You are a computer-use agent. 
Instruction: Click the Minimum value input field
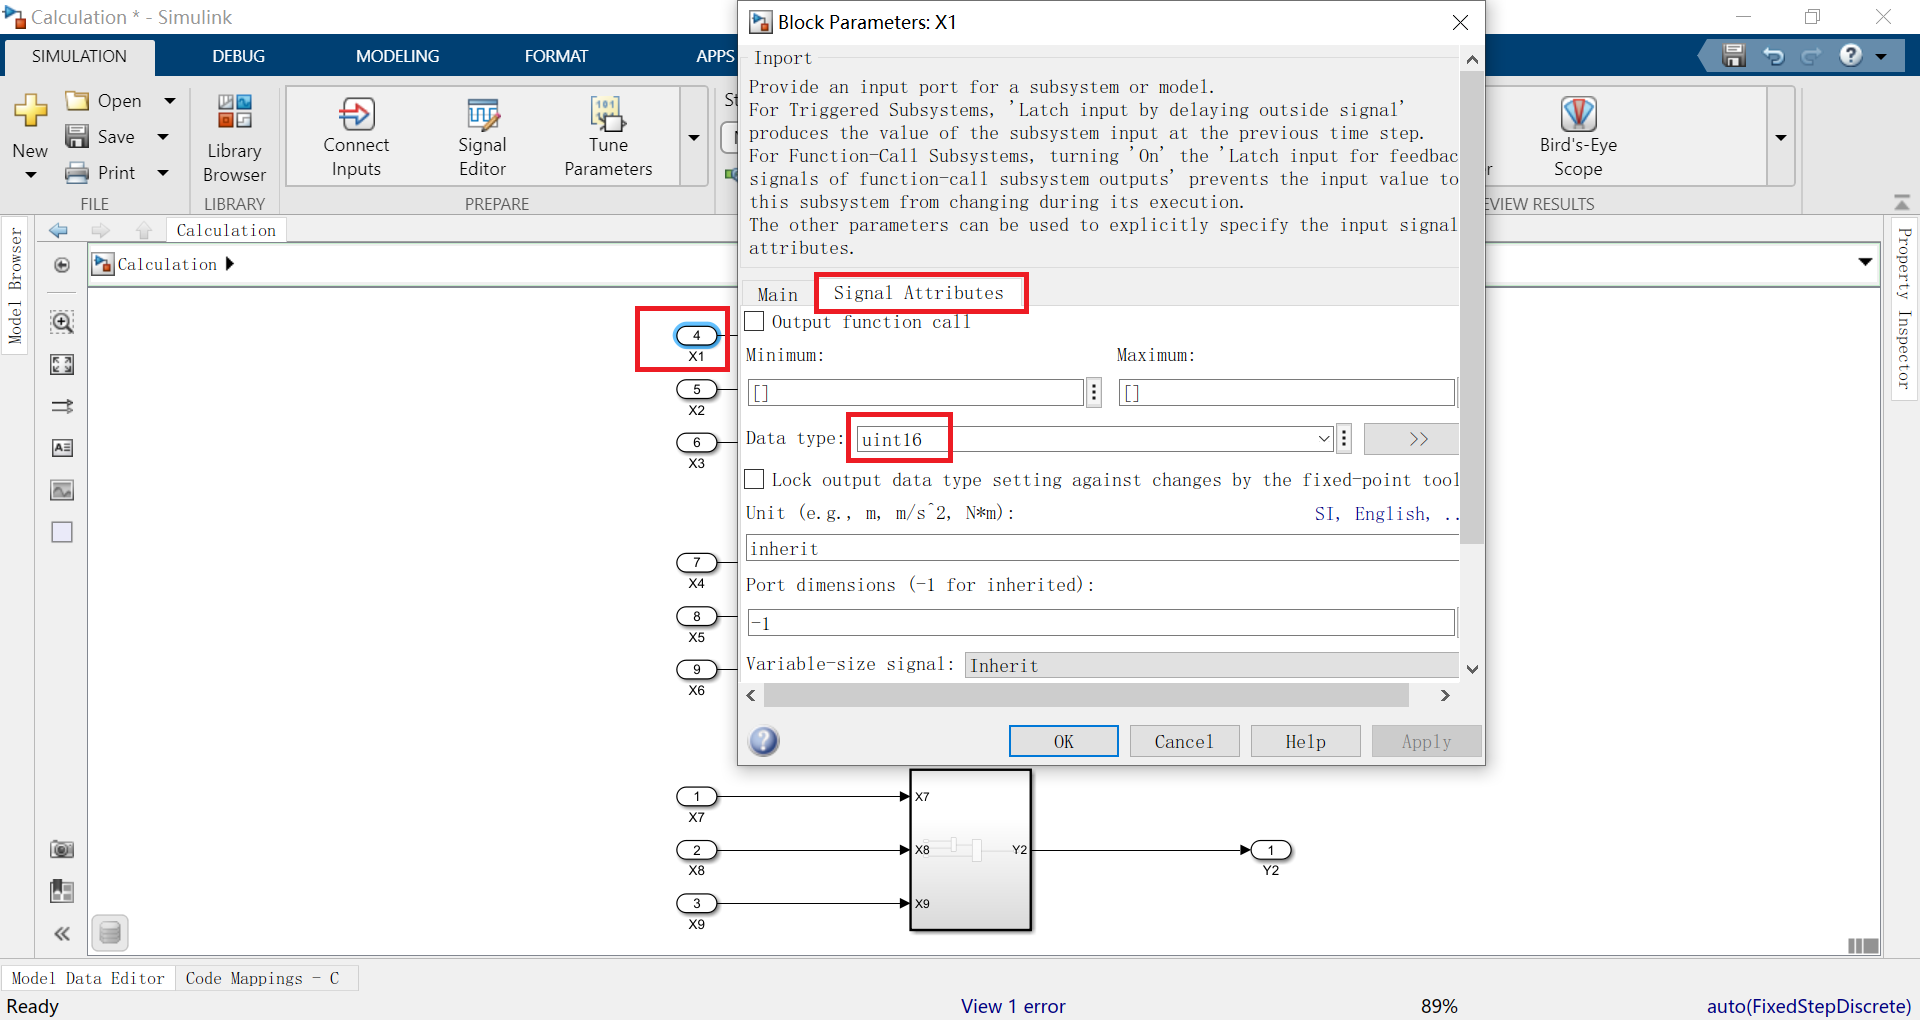tap(915, 393)
